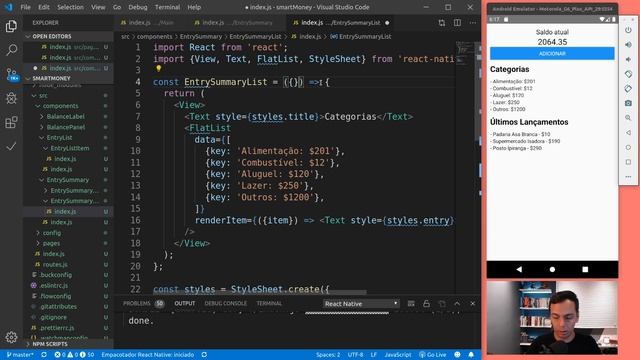The width and height of the screenshot is (640, 360).
Task: Change JavaScript language mode in status bar
Action: (x=398, y=355)
